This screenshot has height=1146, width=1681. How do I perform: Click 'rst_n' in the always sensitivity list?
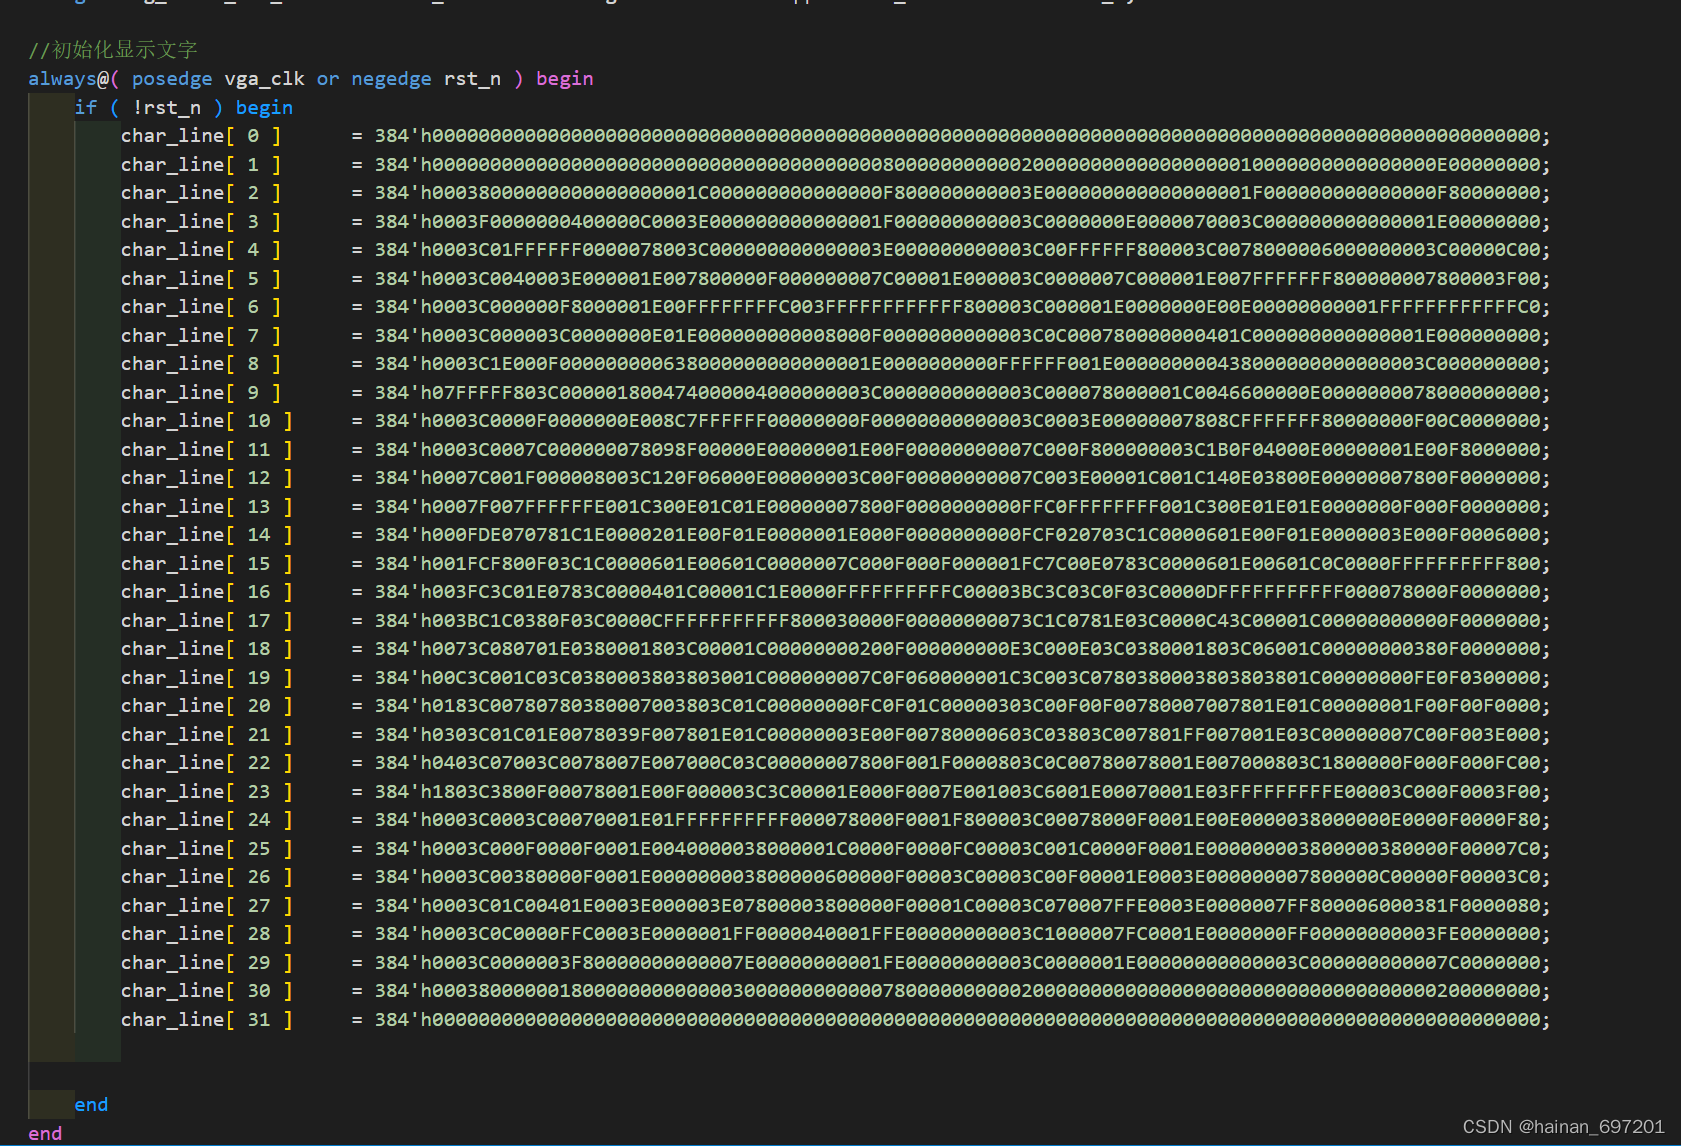(x=472, y=79)
